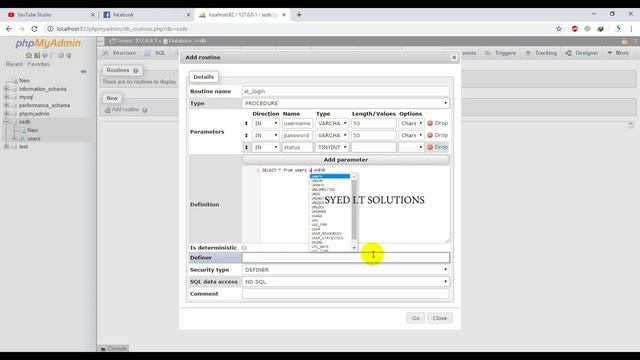Click the autocomplete list scrollbar
The width and height of the screenshot is (640, 360).
click(354, 209)
